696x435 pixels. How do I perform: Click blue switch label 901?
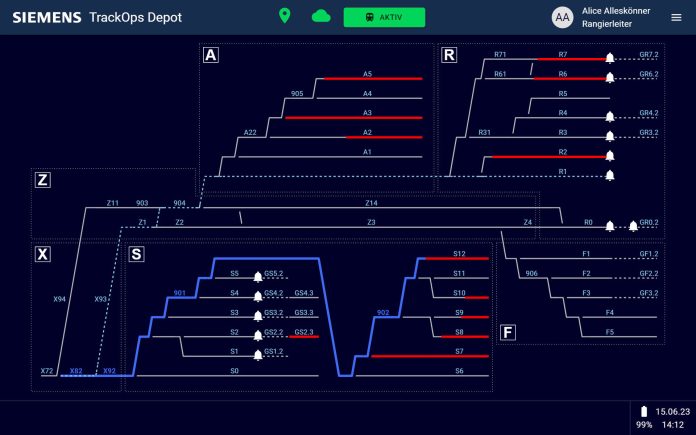[x=179, y=293]
